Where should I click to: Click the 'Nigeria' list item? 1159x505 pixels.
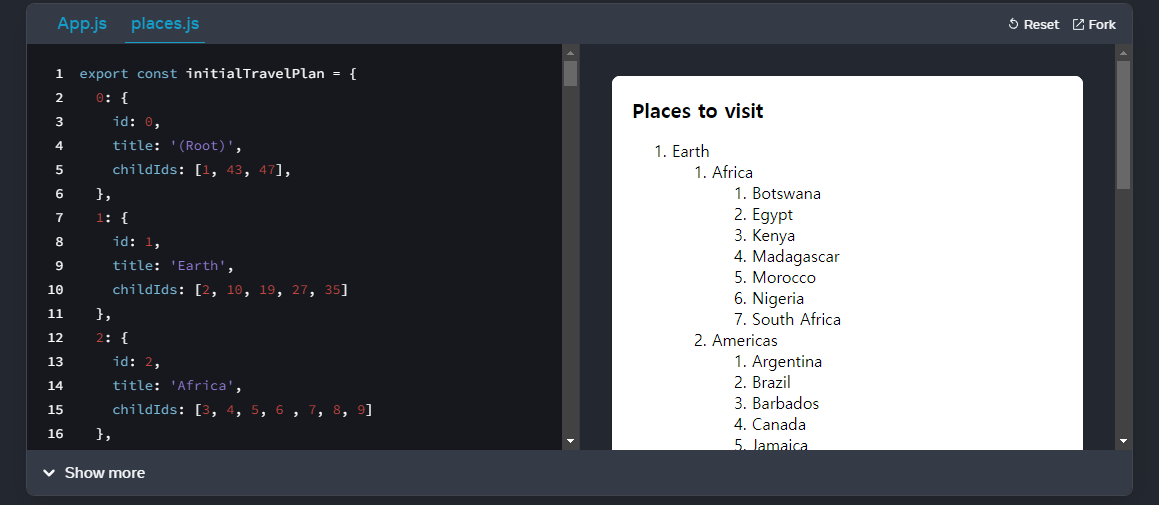coord(778,299)
